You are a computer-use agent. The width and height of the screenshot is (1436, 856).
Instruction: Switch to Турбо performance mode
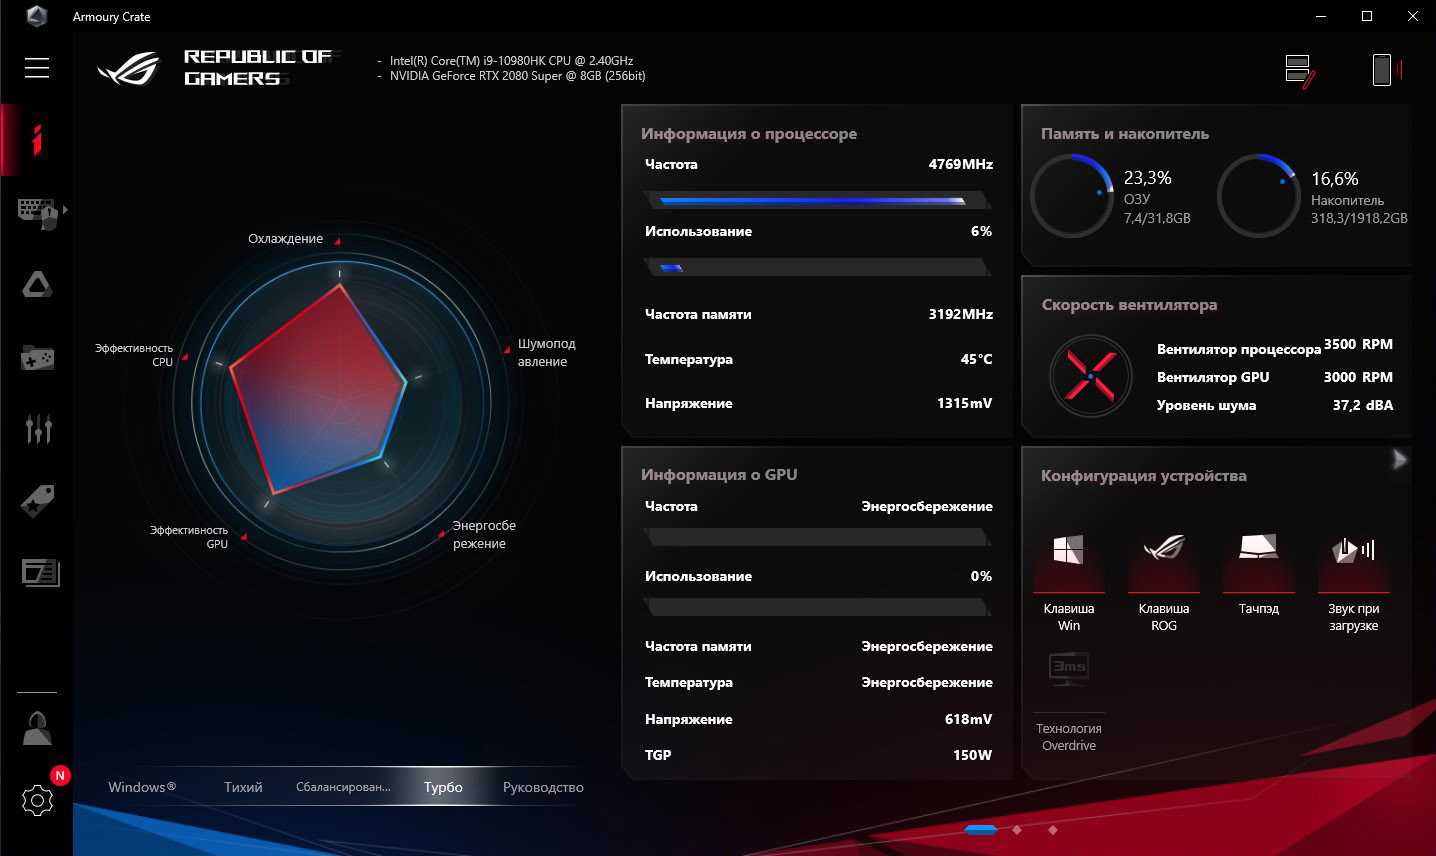point(443,787)
